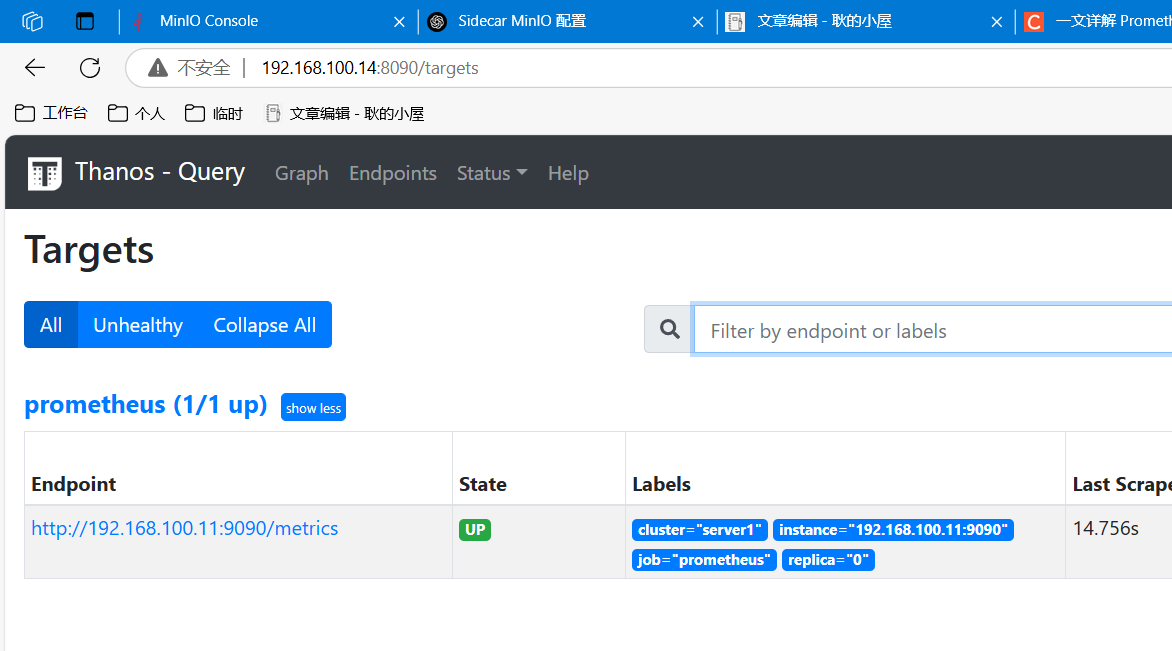The image size is (1172, 651).
Task: Click the prometheus (1/1 up) heading
Action: tap(146, 404)
